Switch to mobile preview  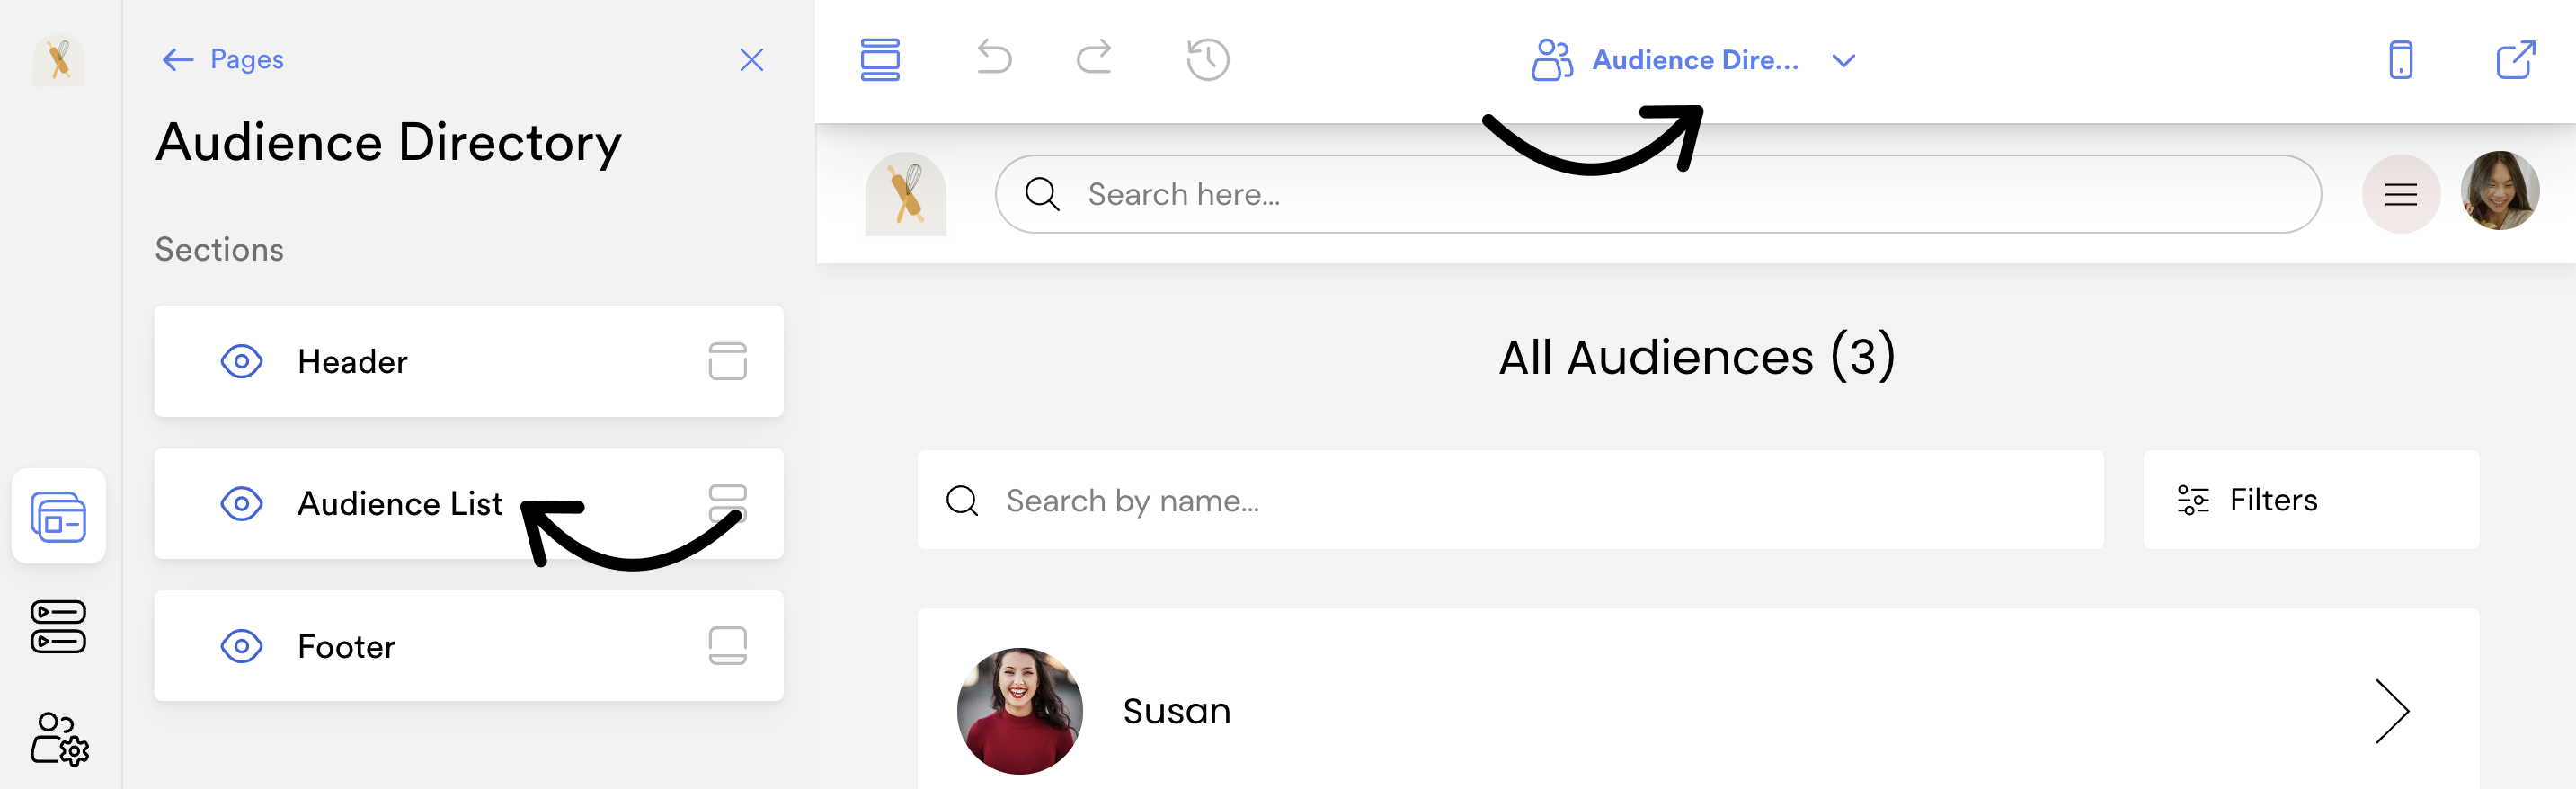pyautogui.click(x=2400, y=60)
